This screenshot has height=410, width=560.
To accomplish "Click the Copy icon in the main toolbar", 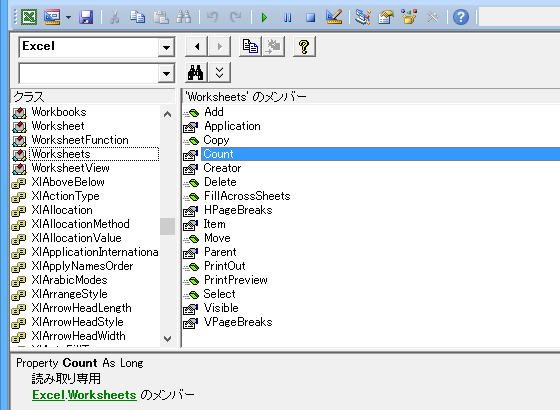I will pos(138,17).
